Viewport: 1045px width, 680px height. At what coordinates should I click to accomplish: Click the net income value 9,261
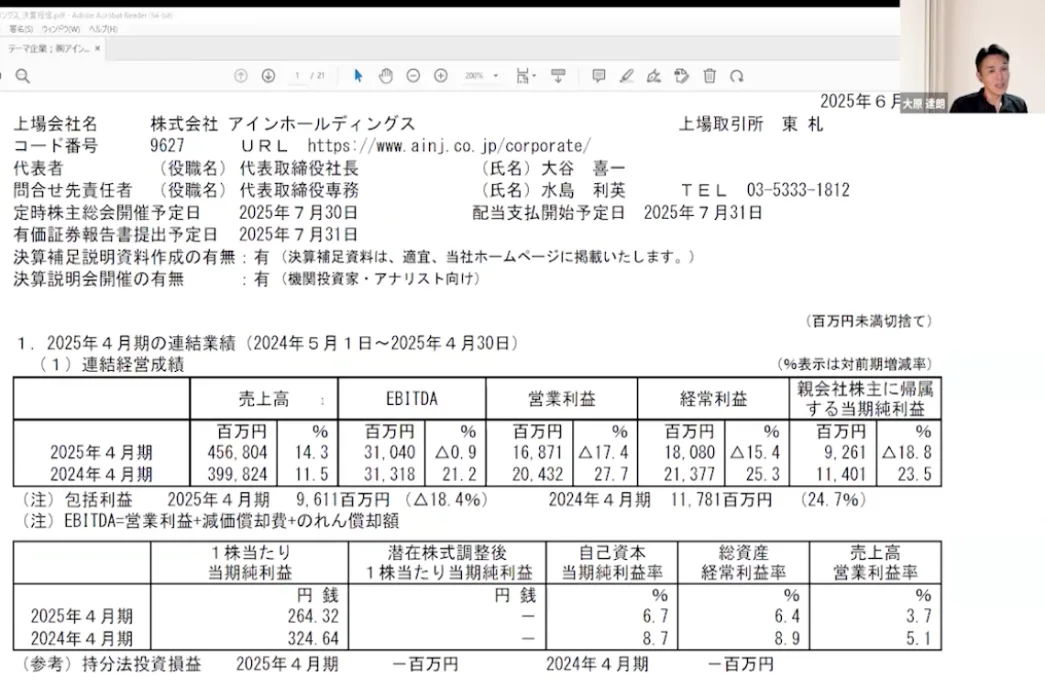pyautogui.click(x=845, y=453)
